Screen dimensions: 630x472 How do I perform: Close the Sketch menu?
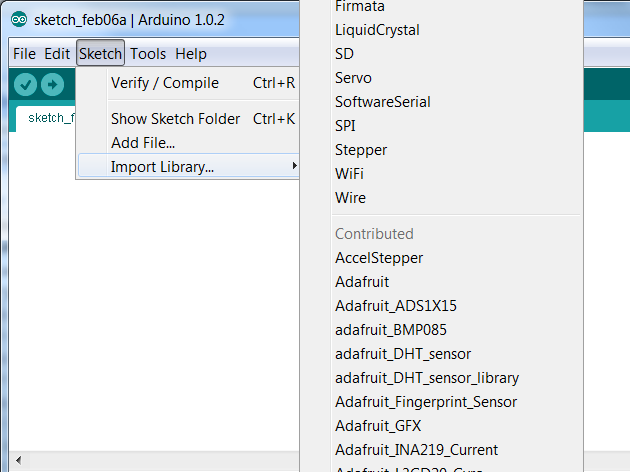click(x=100, y=53)
